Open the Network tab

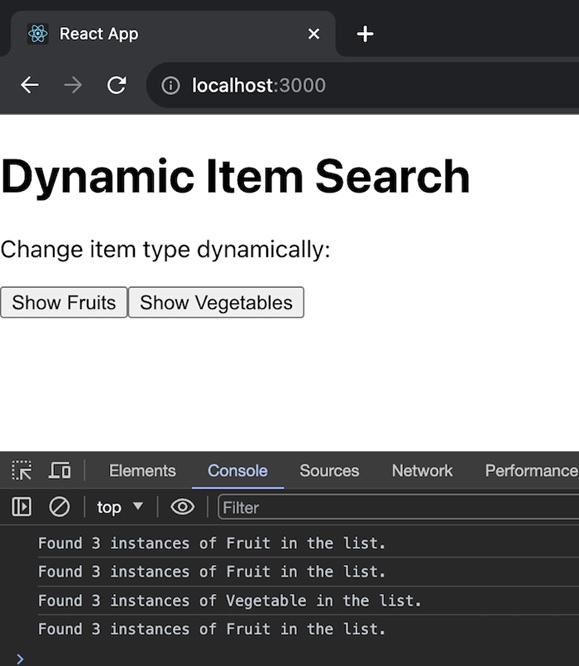(x=422, y=471)
